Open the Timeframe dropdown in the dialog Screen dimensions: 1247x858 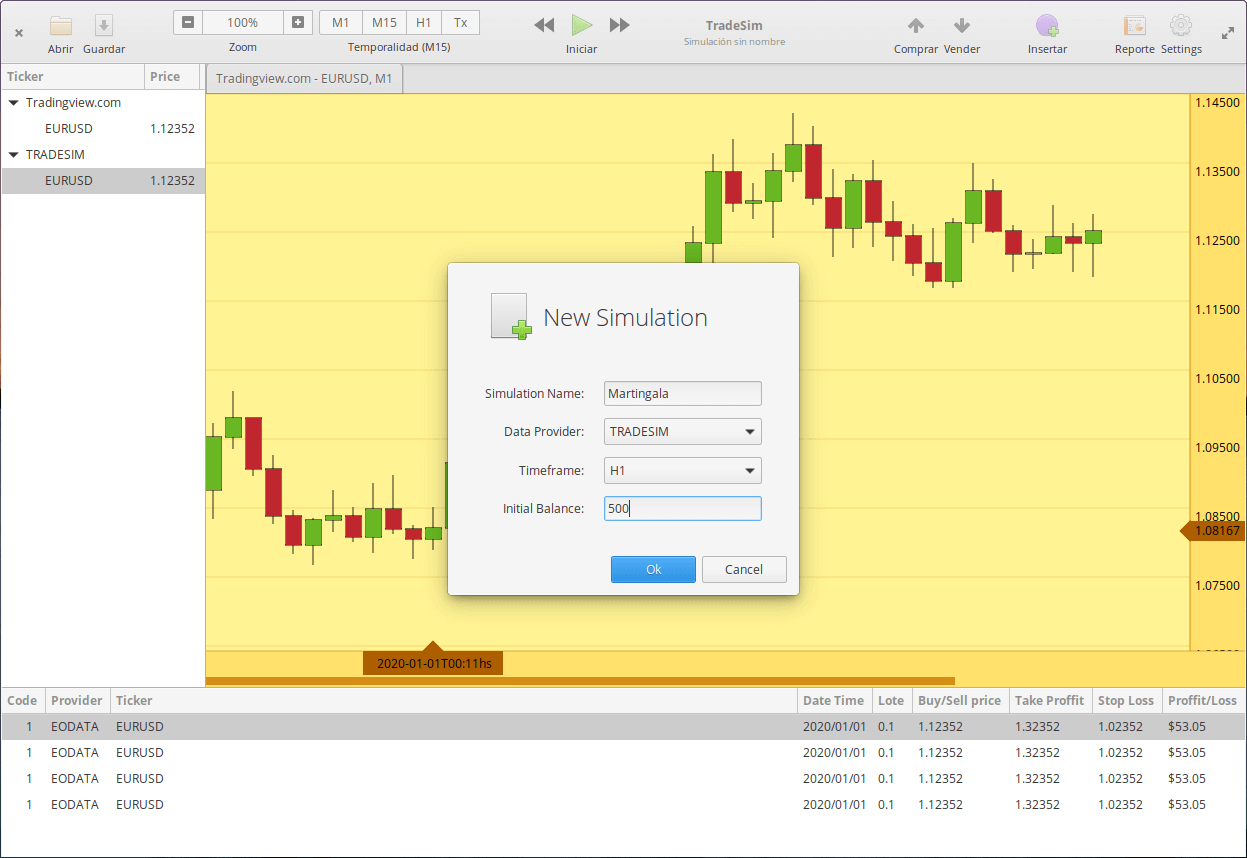[x=682, y=470]
